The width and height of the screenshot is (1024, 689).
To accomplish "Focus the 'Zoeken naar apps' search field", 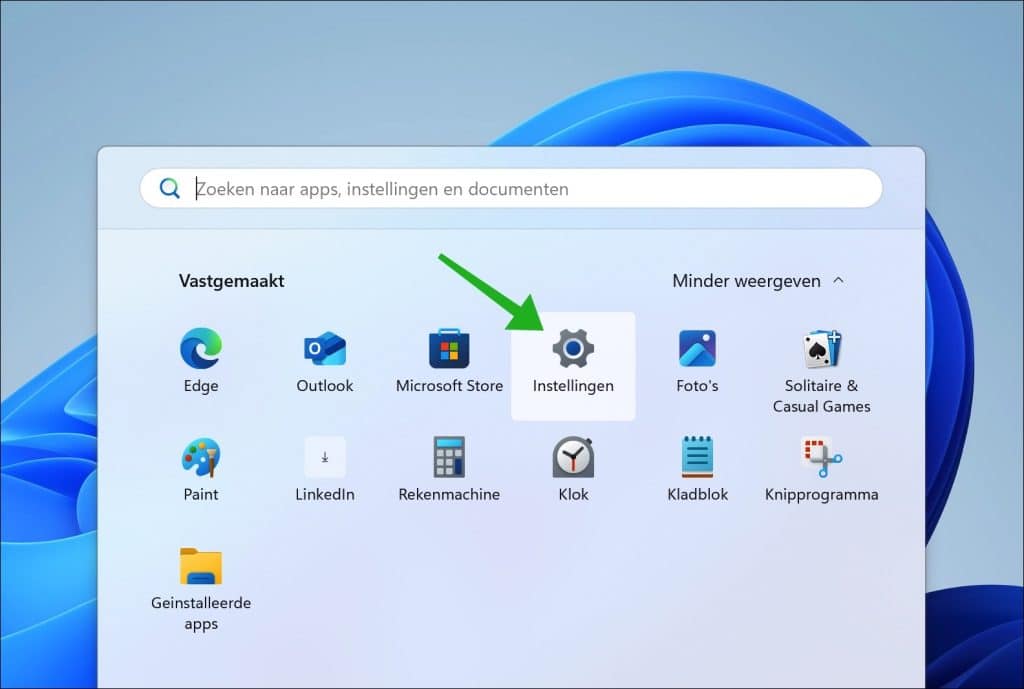I will pos(520,188).
